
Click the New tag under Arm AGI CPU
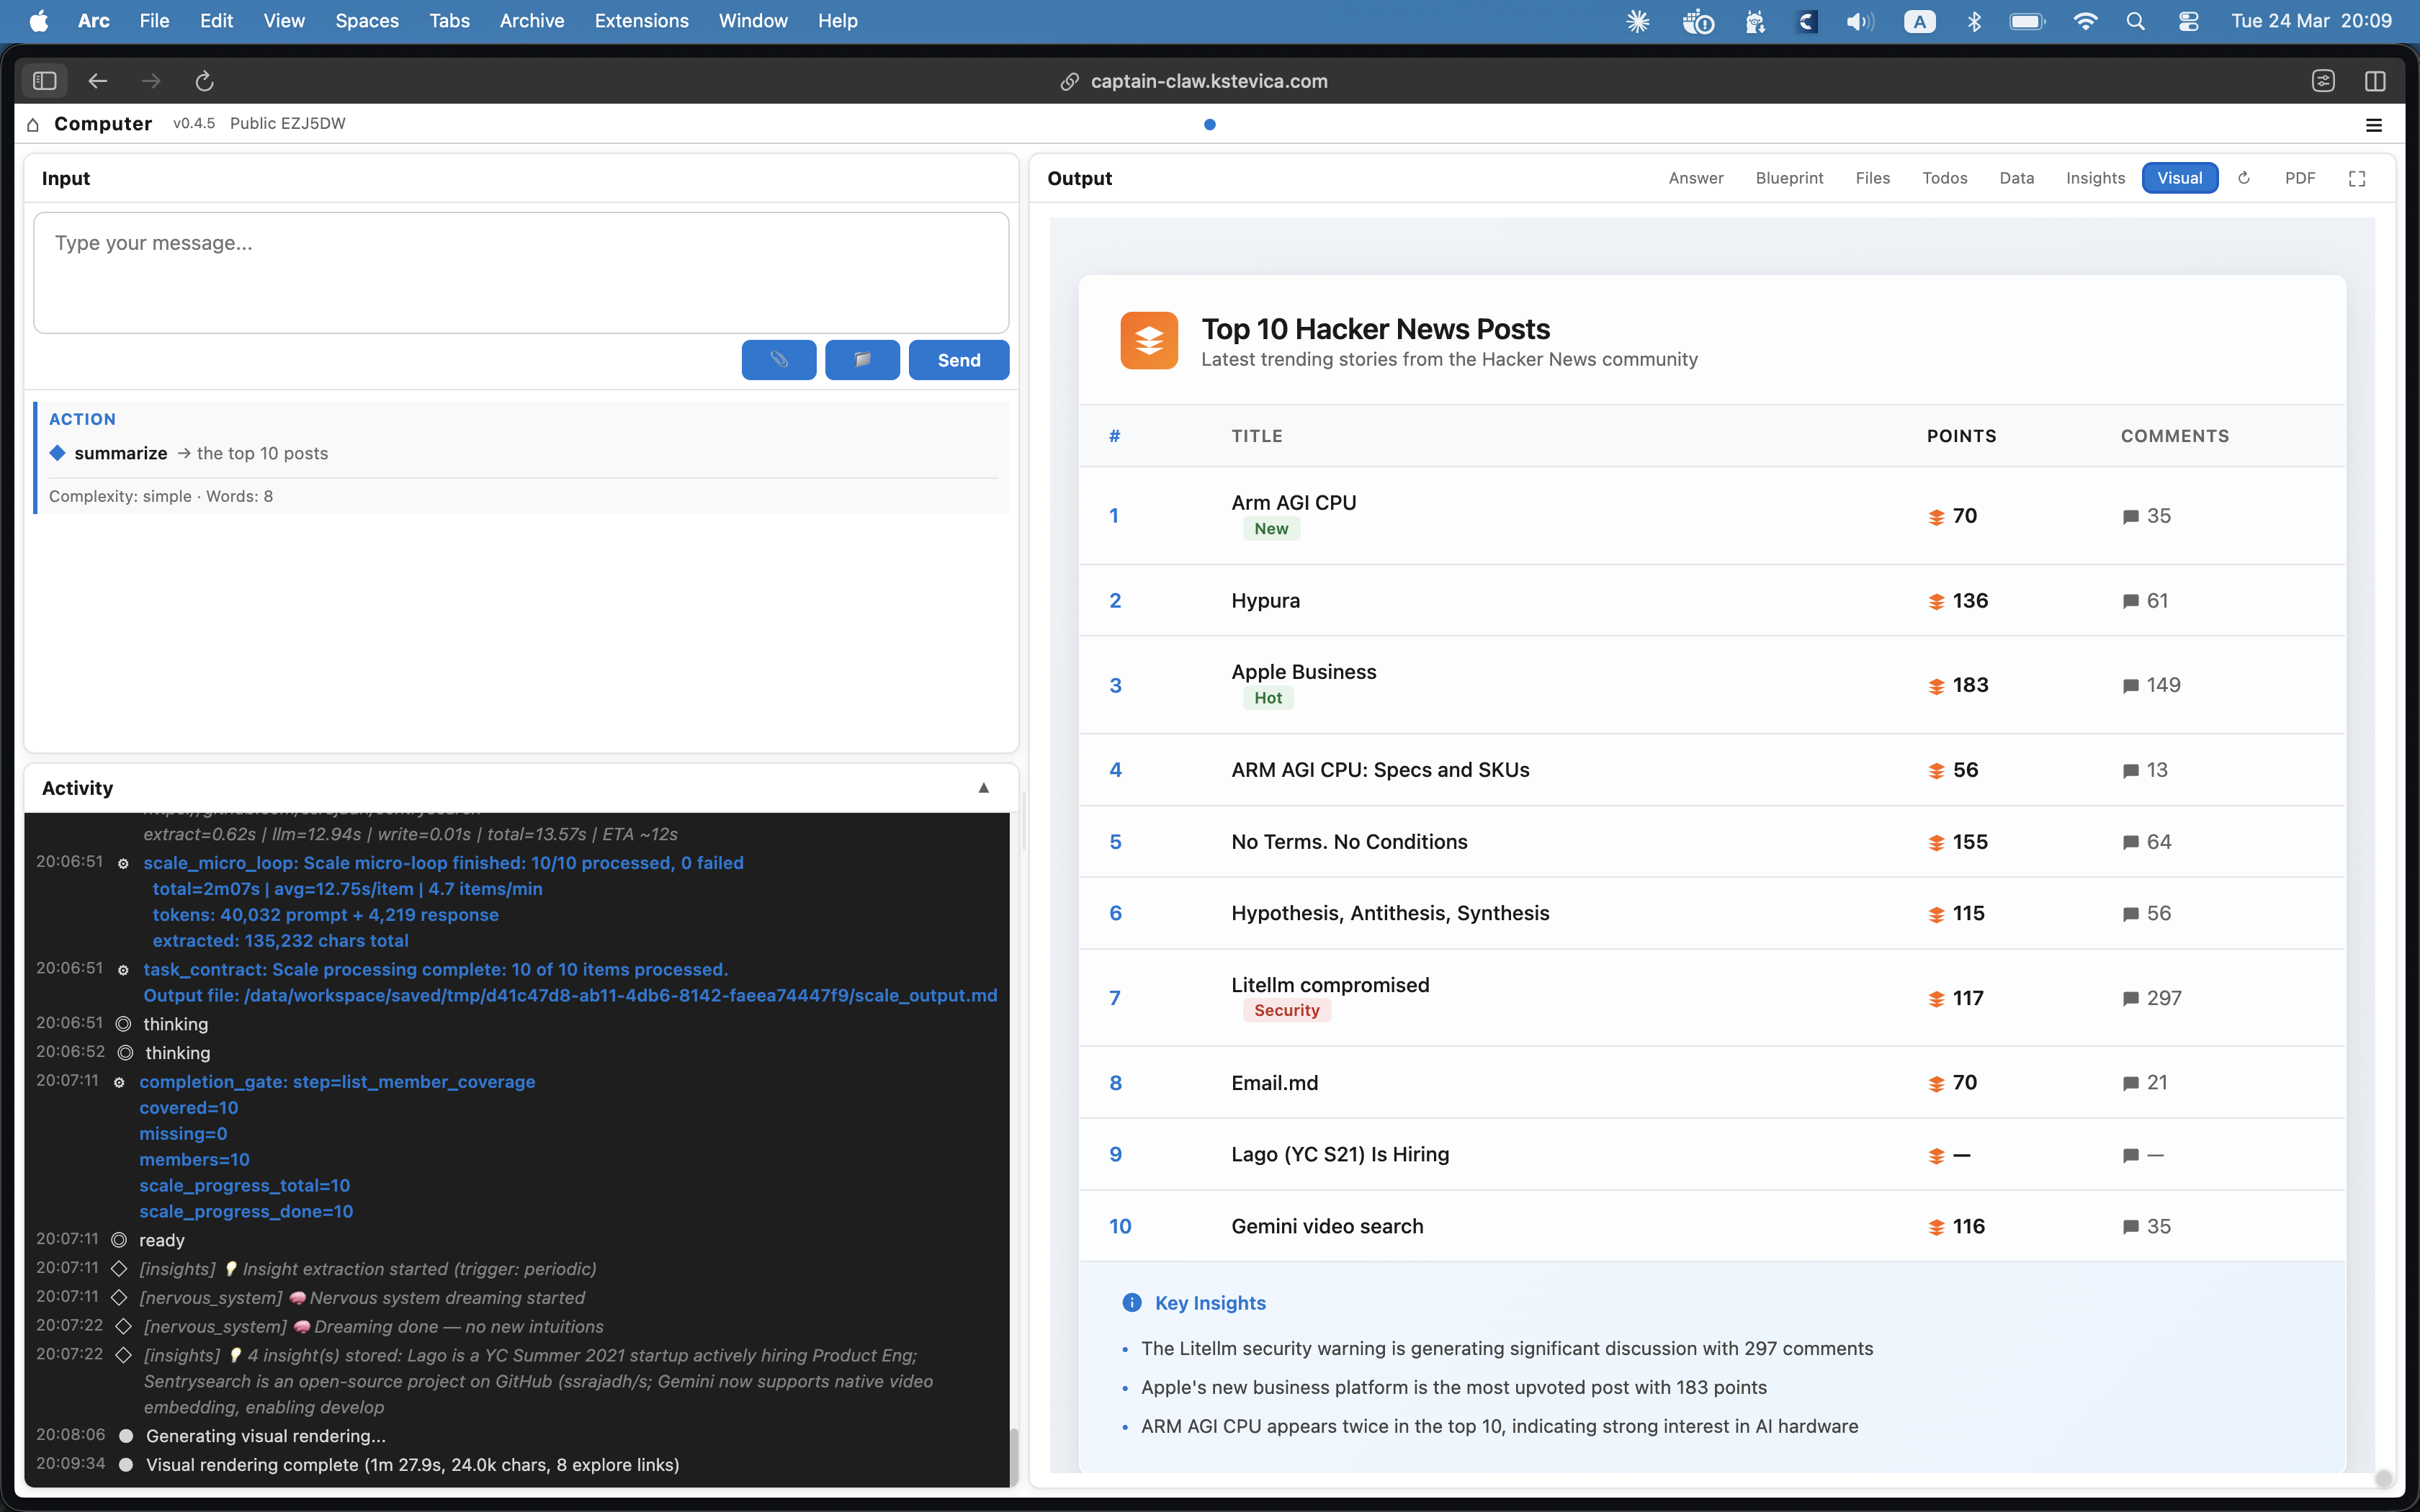[x=1271, y=529]
